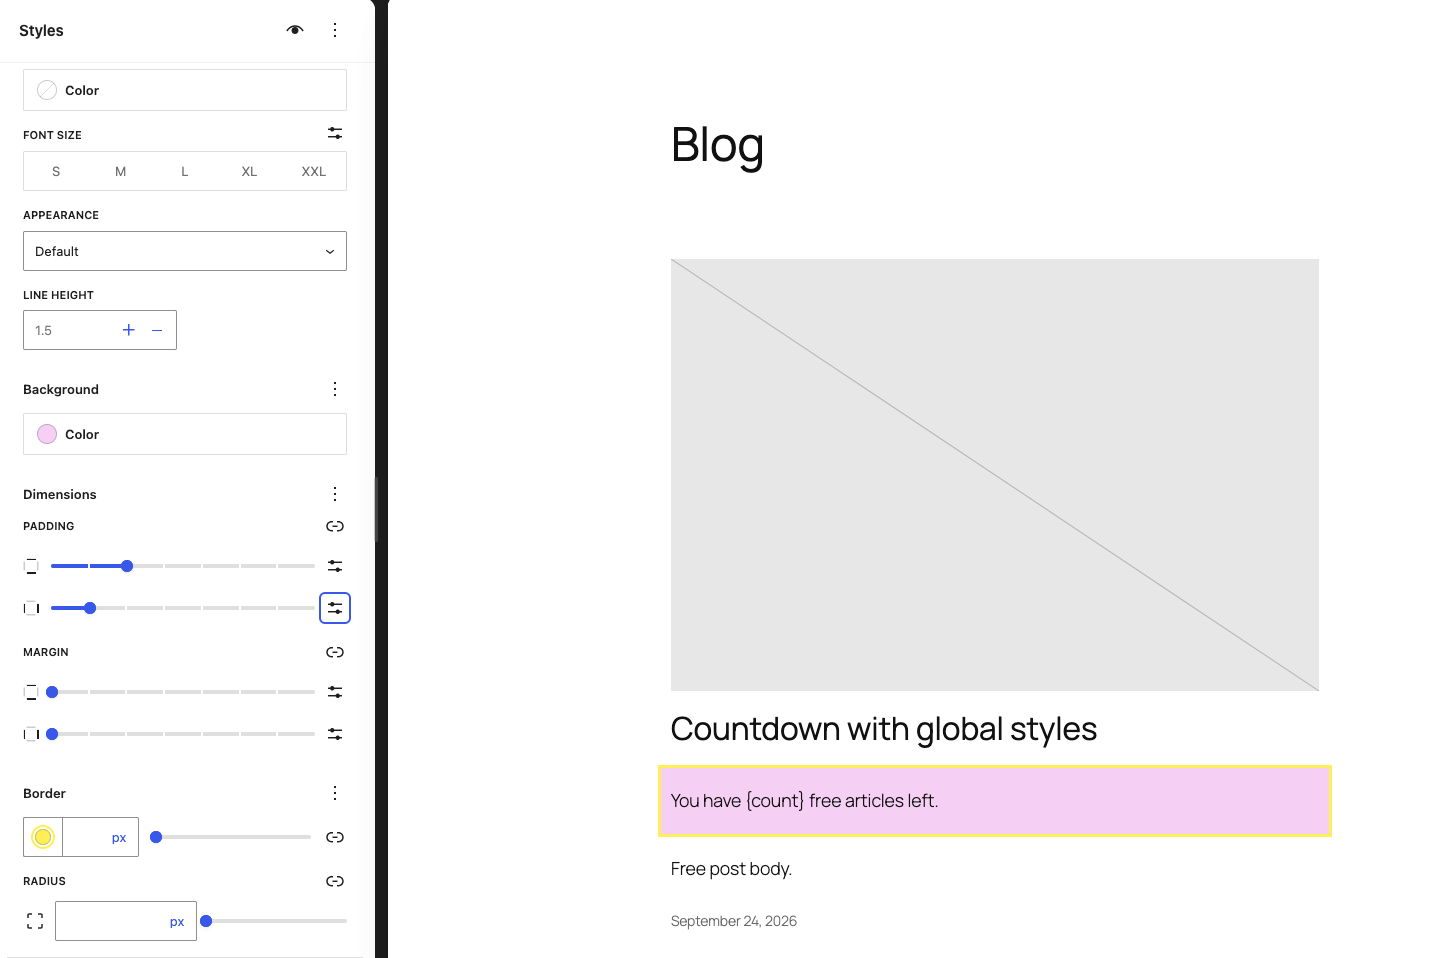1440x958 pixels.
Task: Toggle the style book eye icon
Action: [295, 30]
